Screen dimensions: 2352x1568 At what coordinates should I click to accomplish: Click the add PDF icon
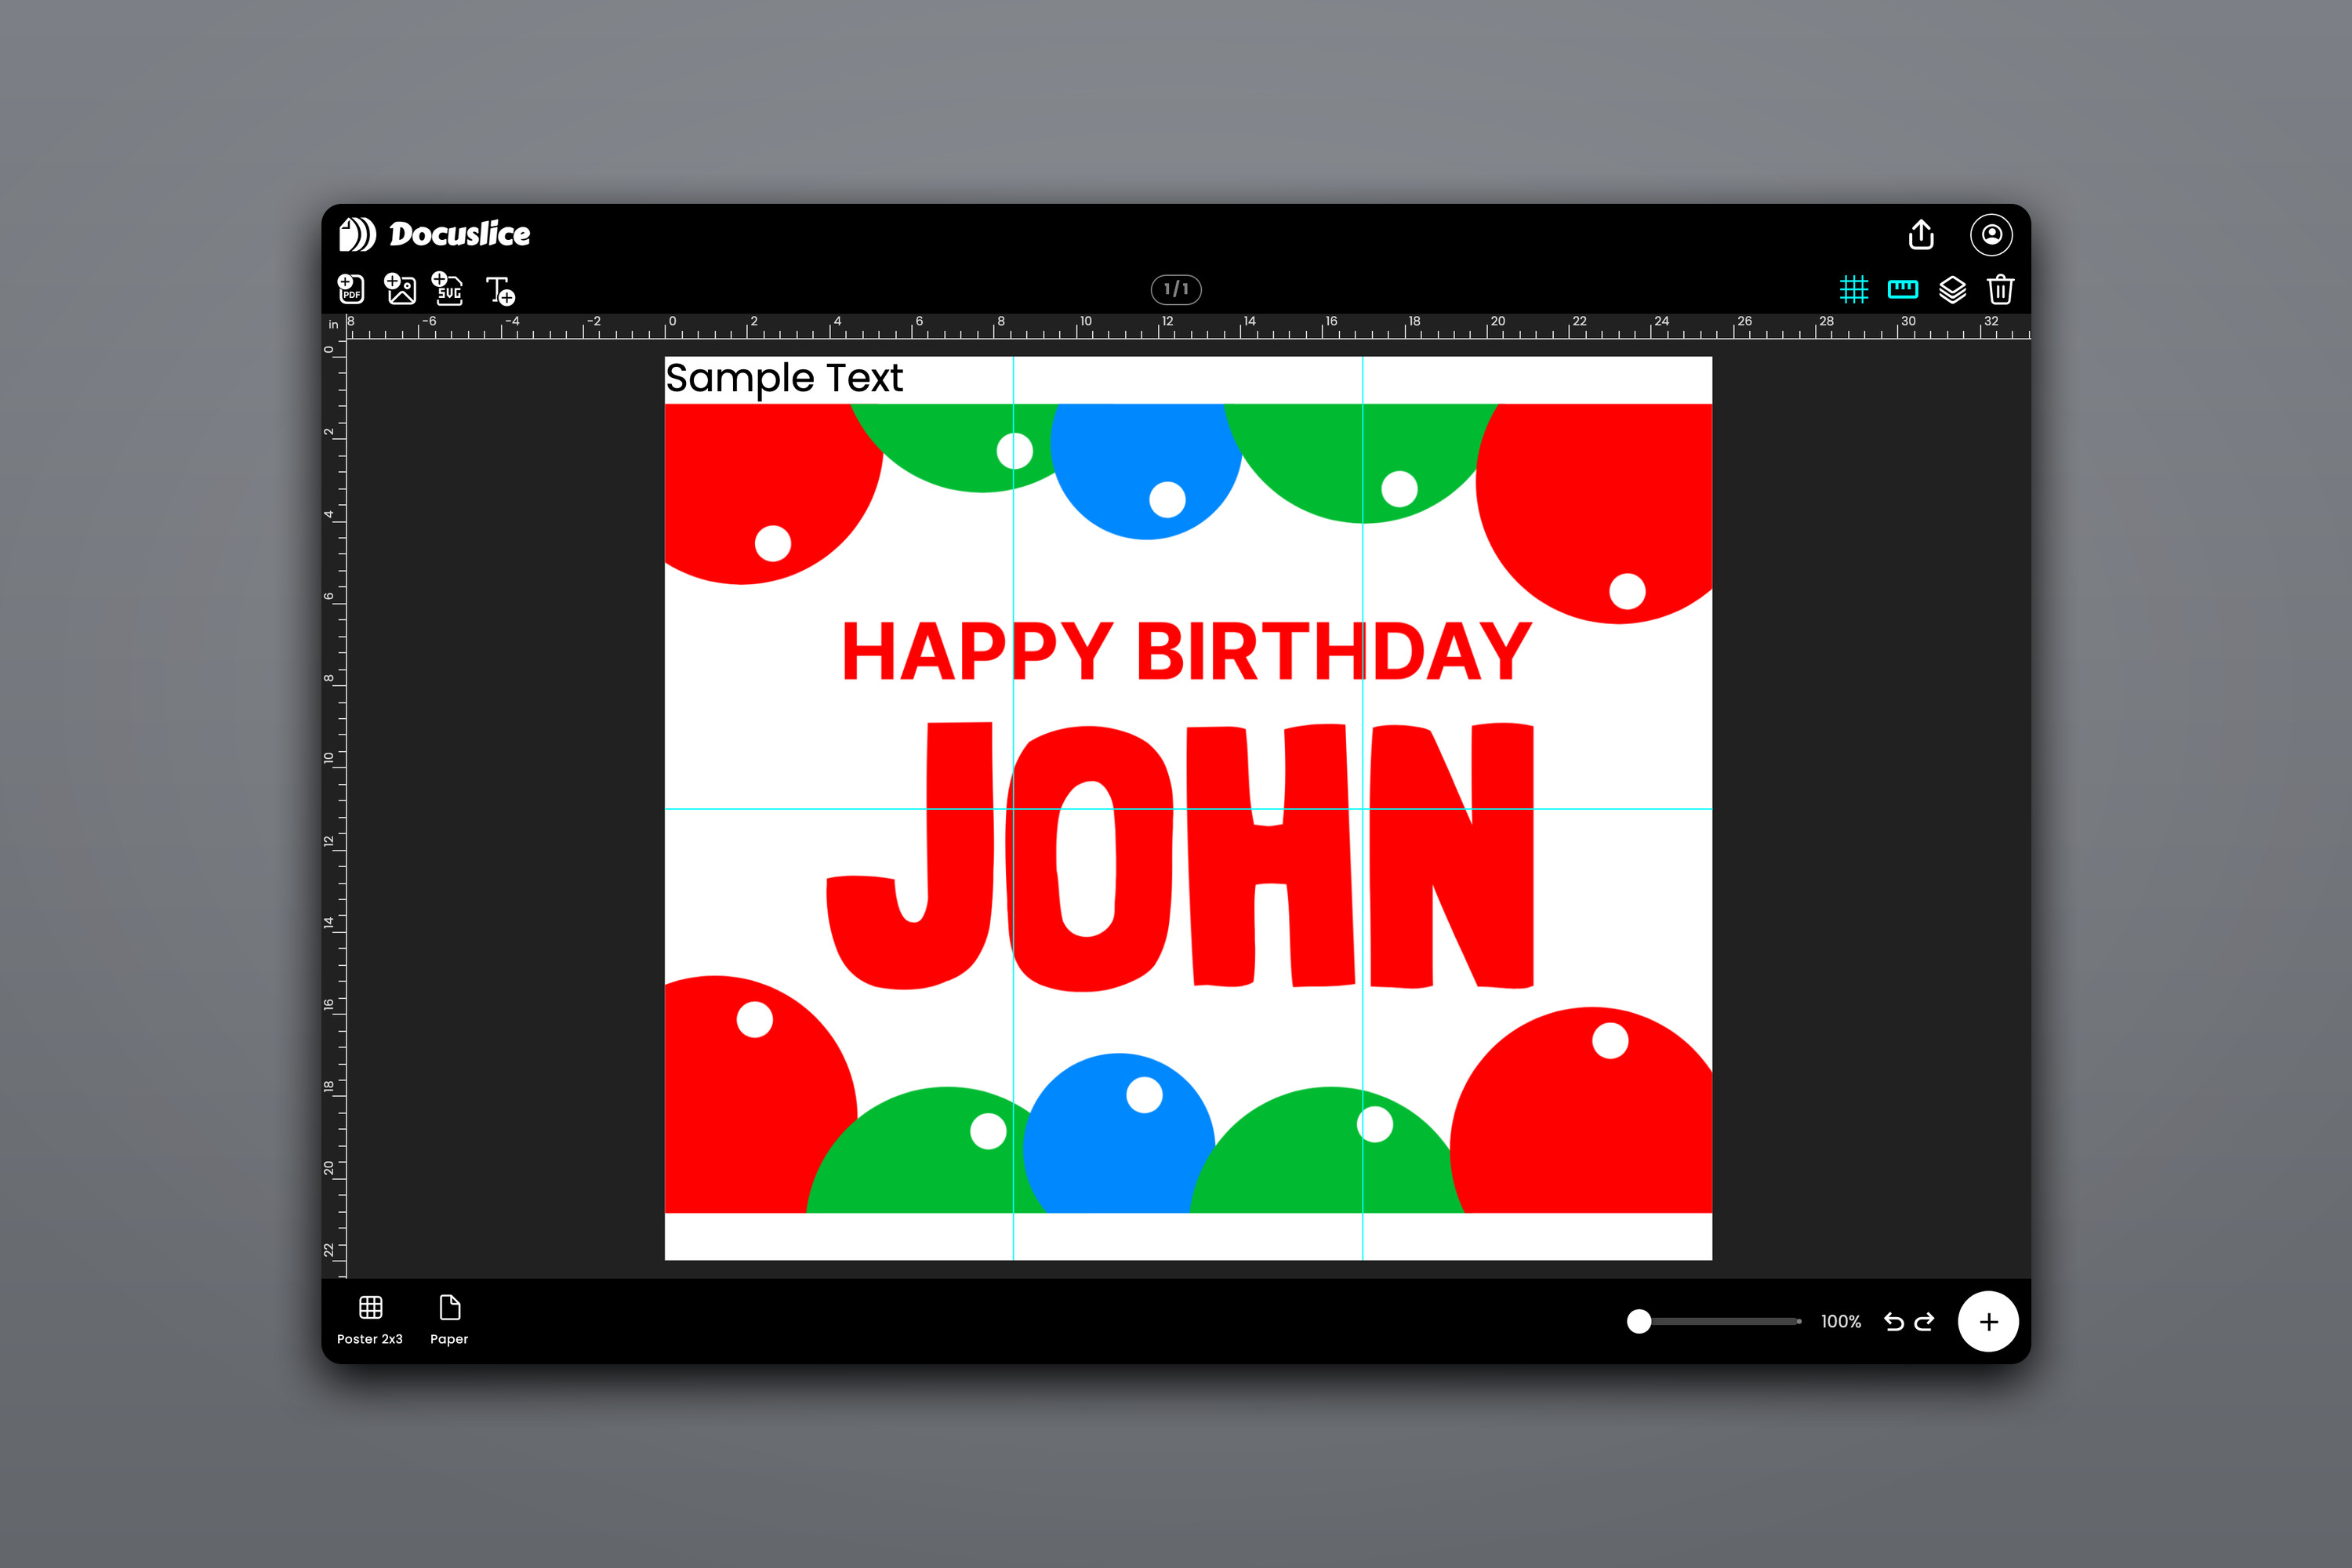351,289
